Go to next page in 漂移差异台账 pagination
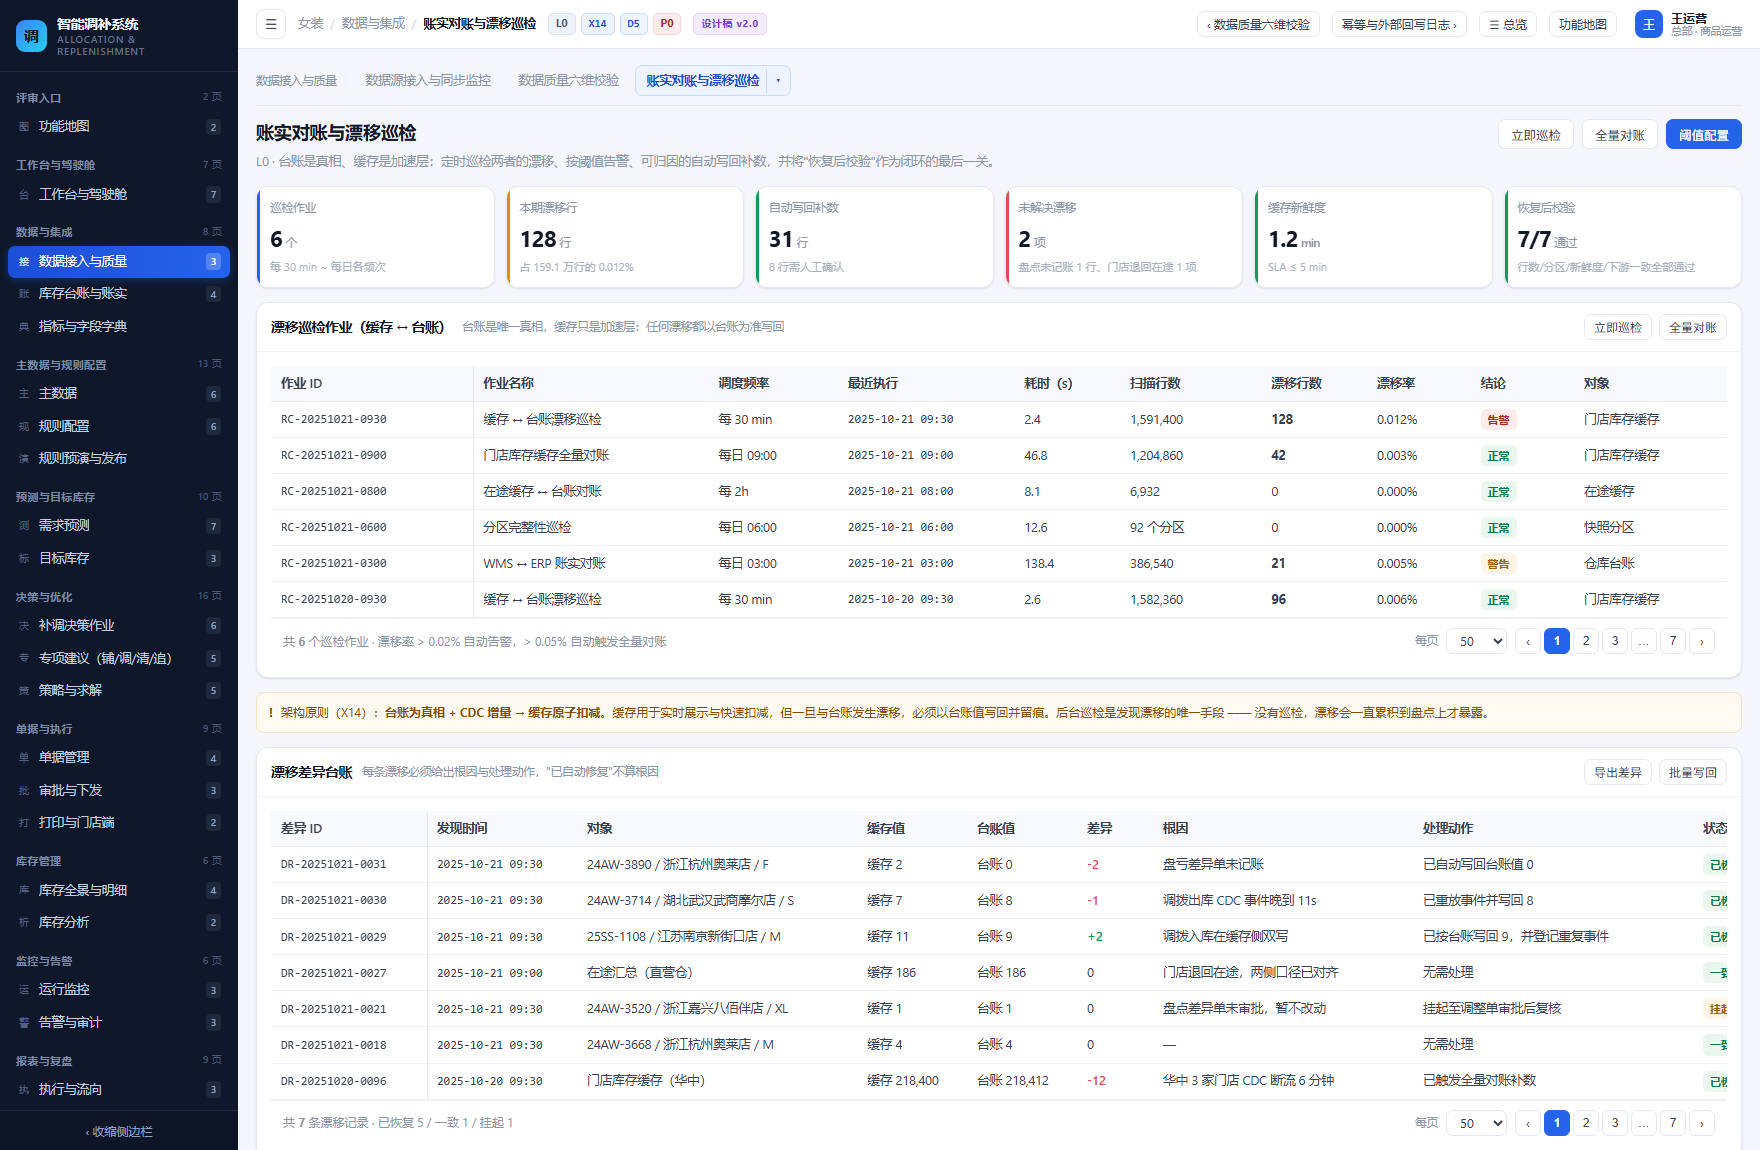Viewport: 1760px width, 1150px height. tap(1702, 1123)
